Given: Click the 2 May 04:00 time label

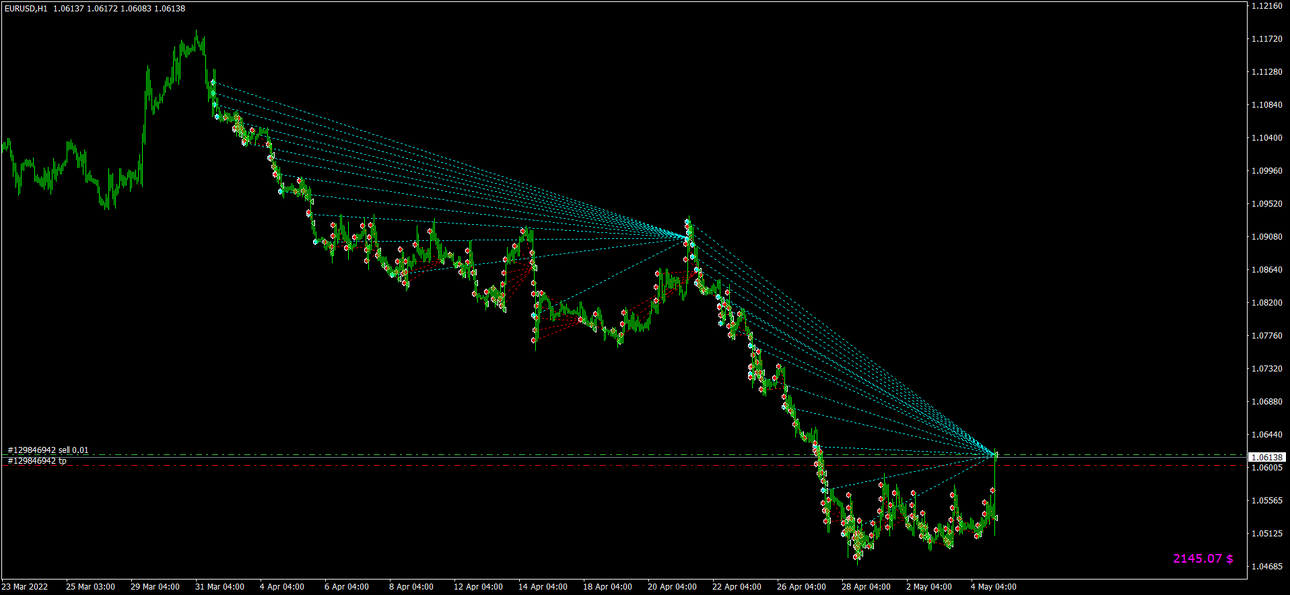Looking at the screenshot, I should [x=928, y=587].
